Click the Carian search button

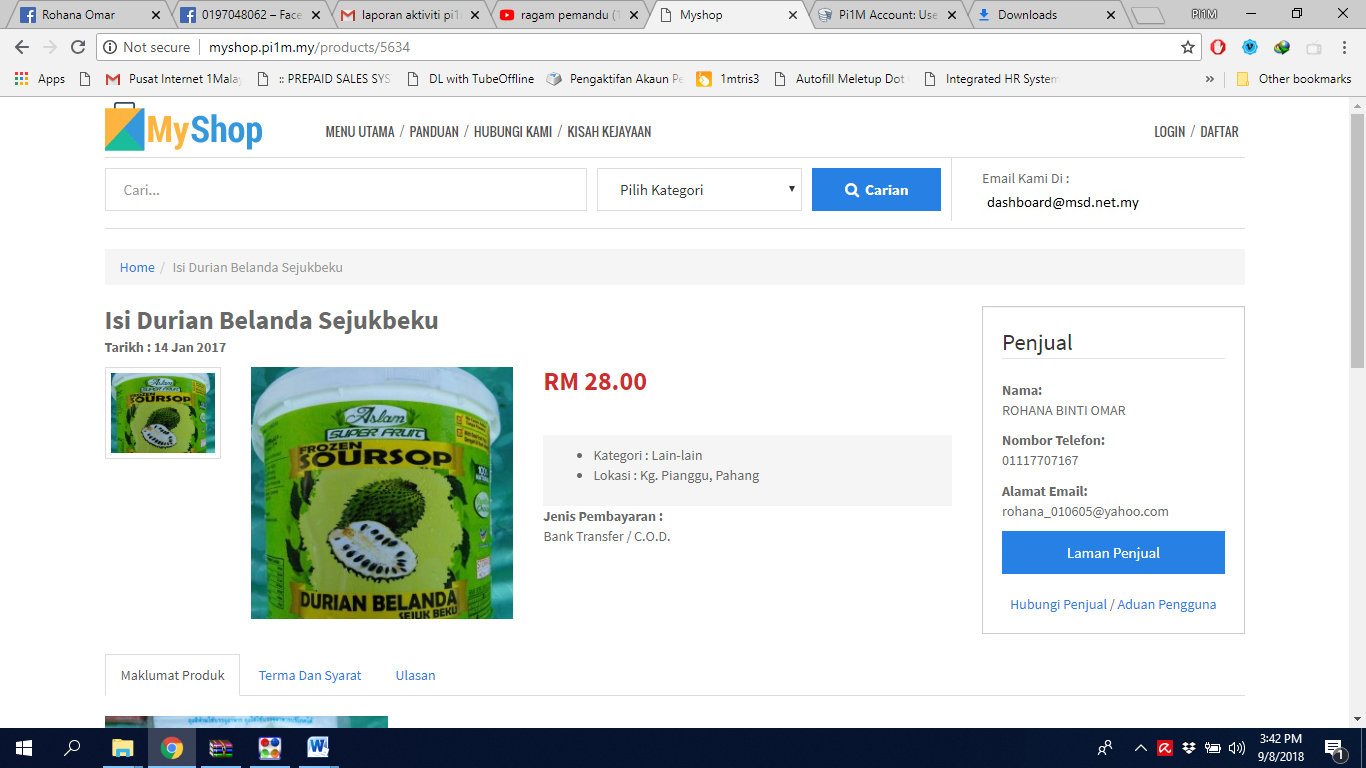(x=876, y=190)
